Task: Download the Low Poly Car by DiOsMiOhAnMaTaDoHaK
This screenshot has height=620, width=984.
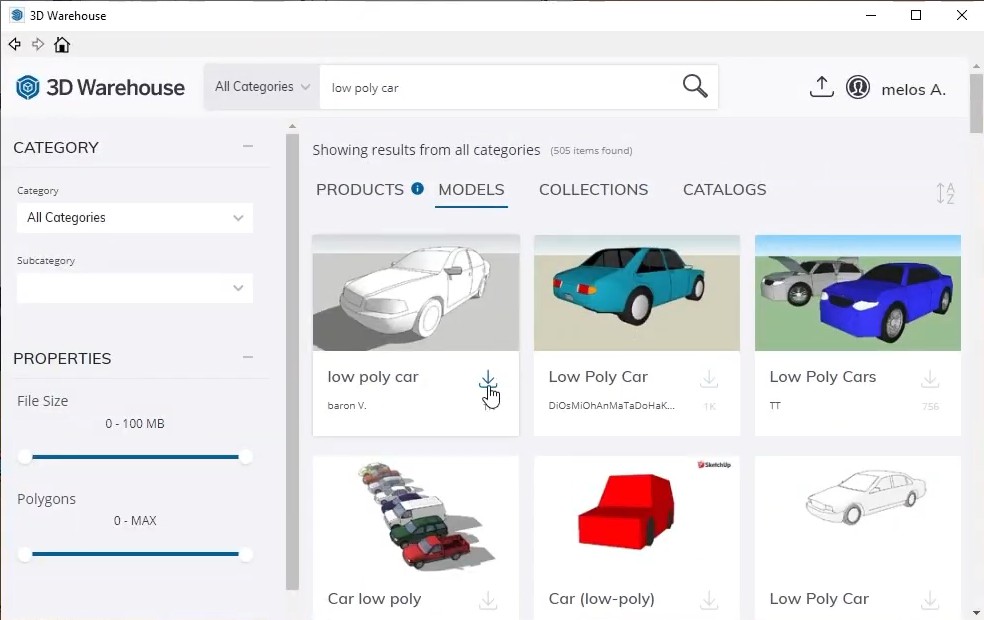Action: coord(709,379)
